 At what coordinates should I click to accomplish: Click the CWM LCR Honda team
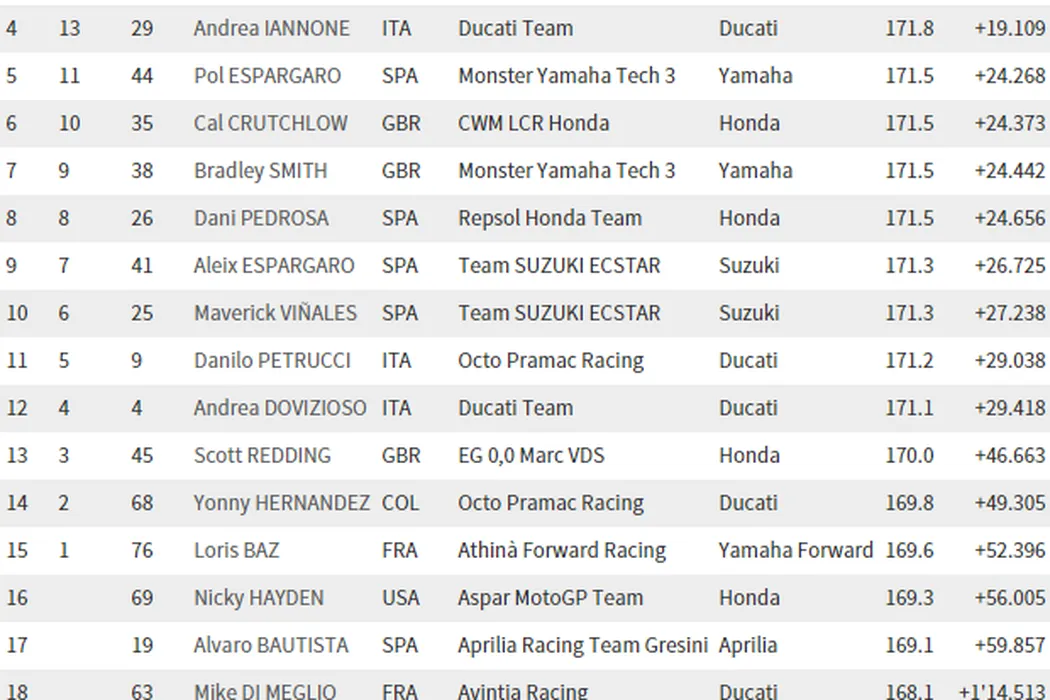point(533,123)
